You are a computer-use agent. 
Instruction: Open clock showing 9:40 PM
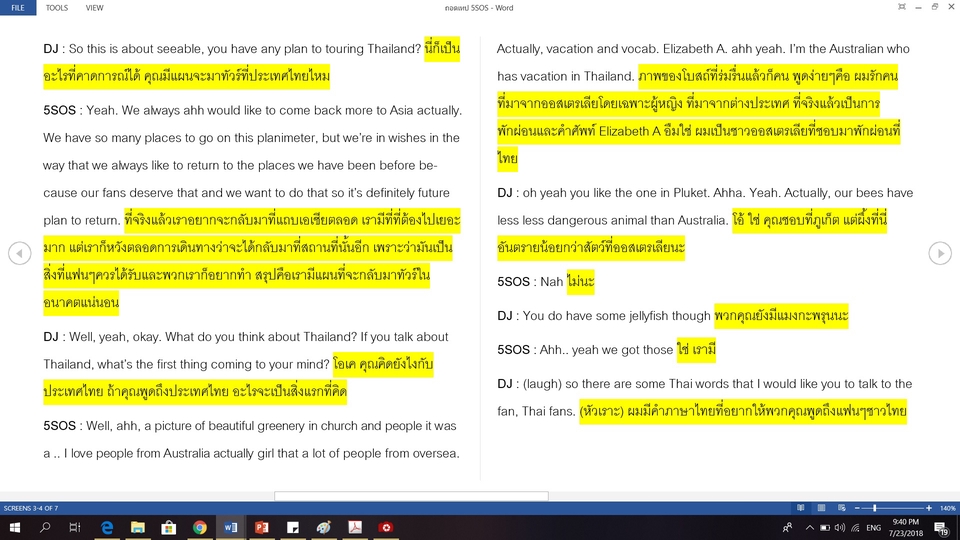click(906, 527)
